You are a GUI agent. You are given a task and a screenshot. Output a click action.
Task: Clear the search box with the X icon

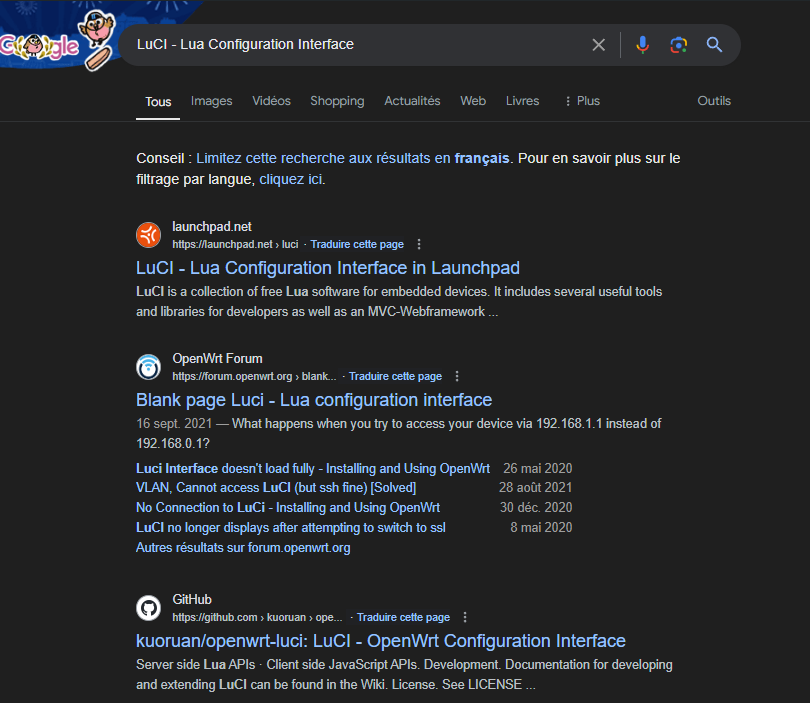point(598,45)
